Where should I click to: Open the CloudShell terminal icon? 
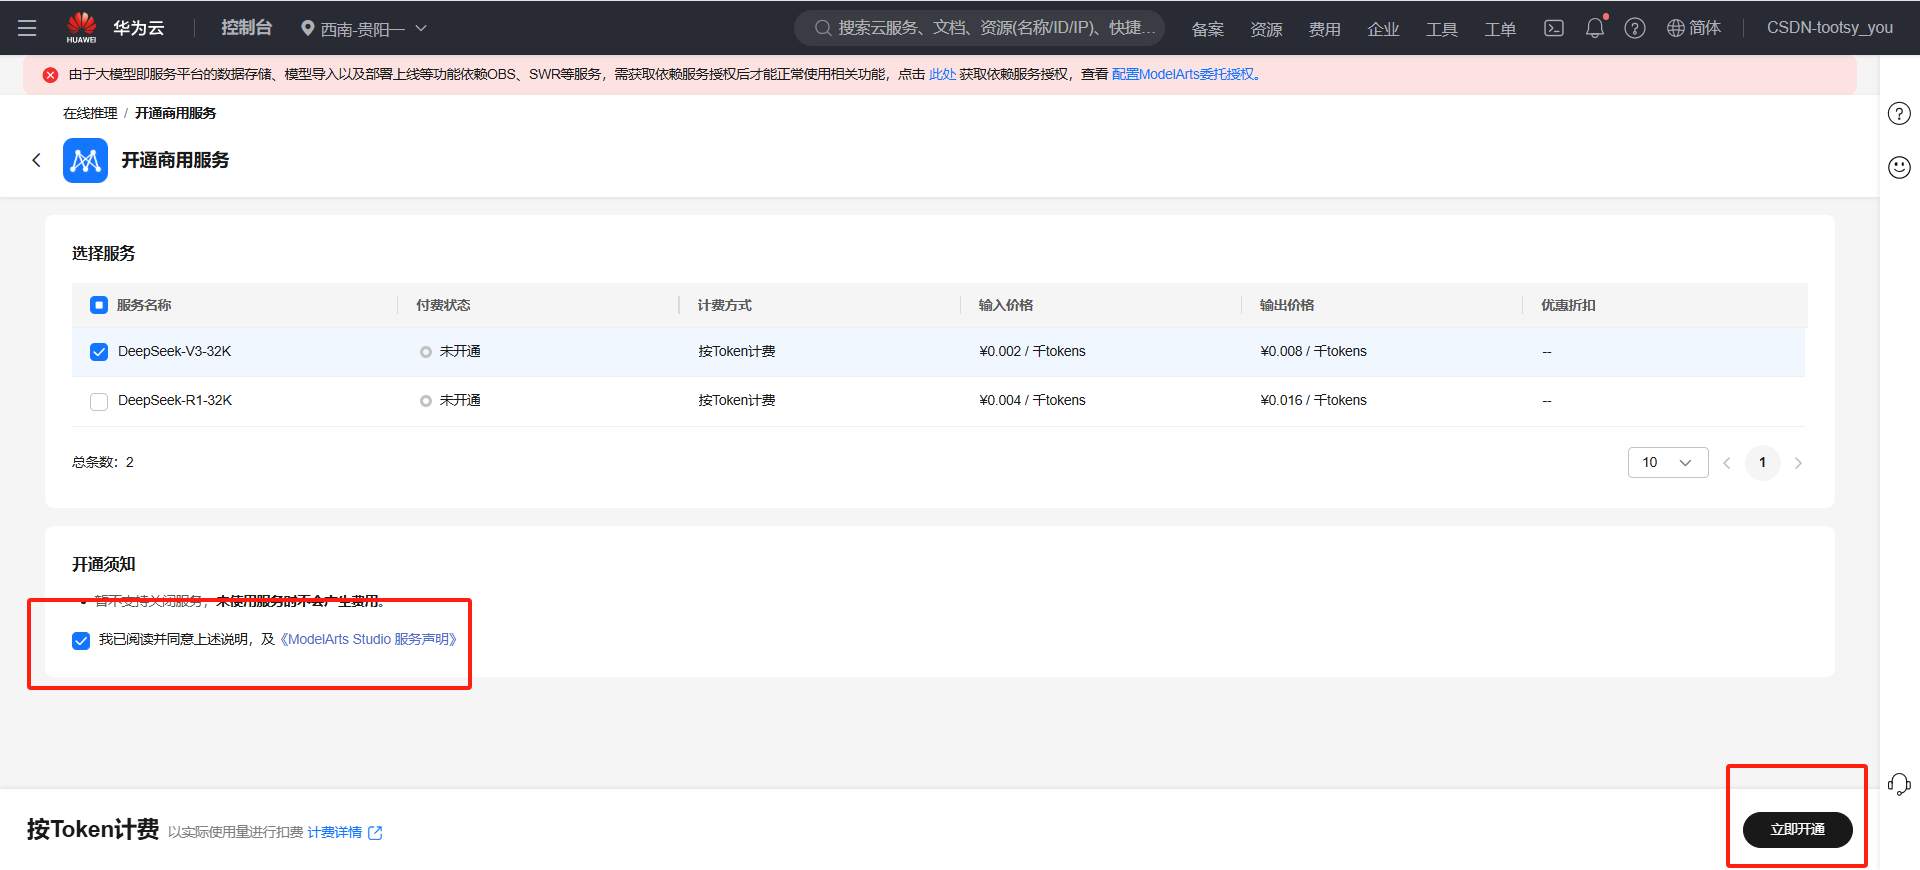point(1553,28)
